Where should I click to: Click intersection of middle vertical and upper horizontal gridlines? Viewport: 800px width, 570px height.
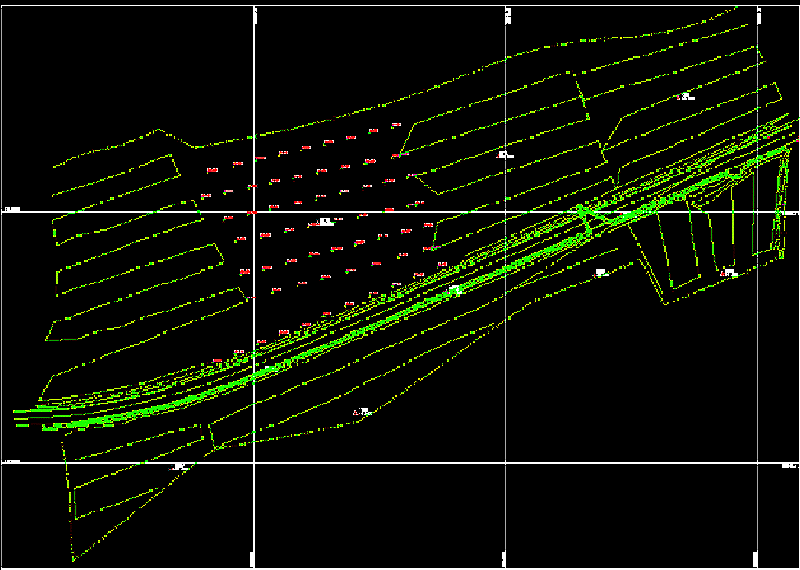point(508,212)
